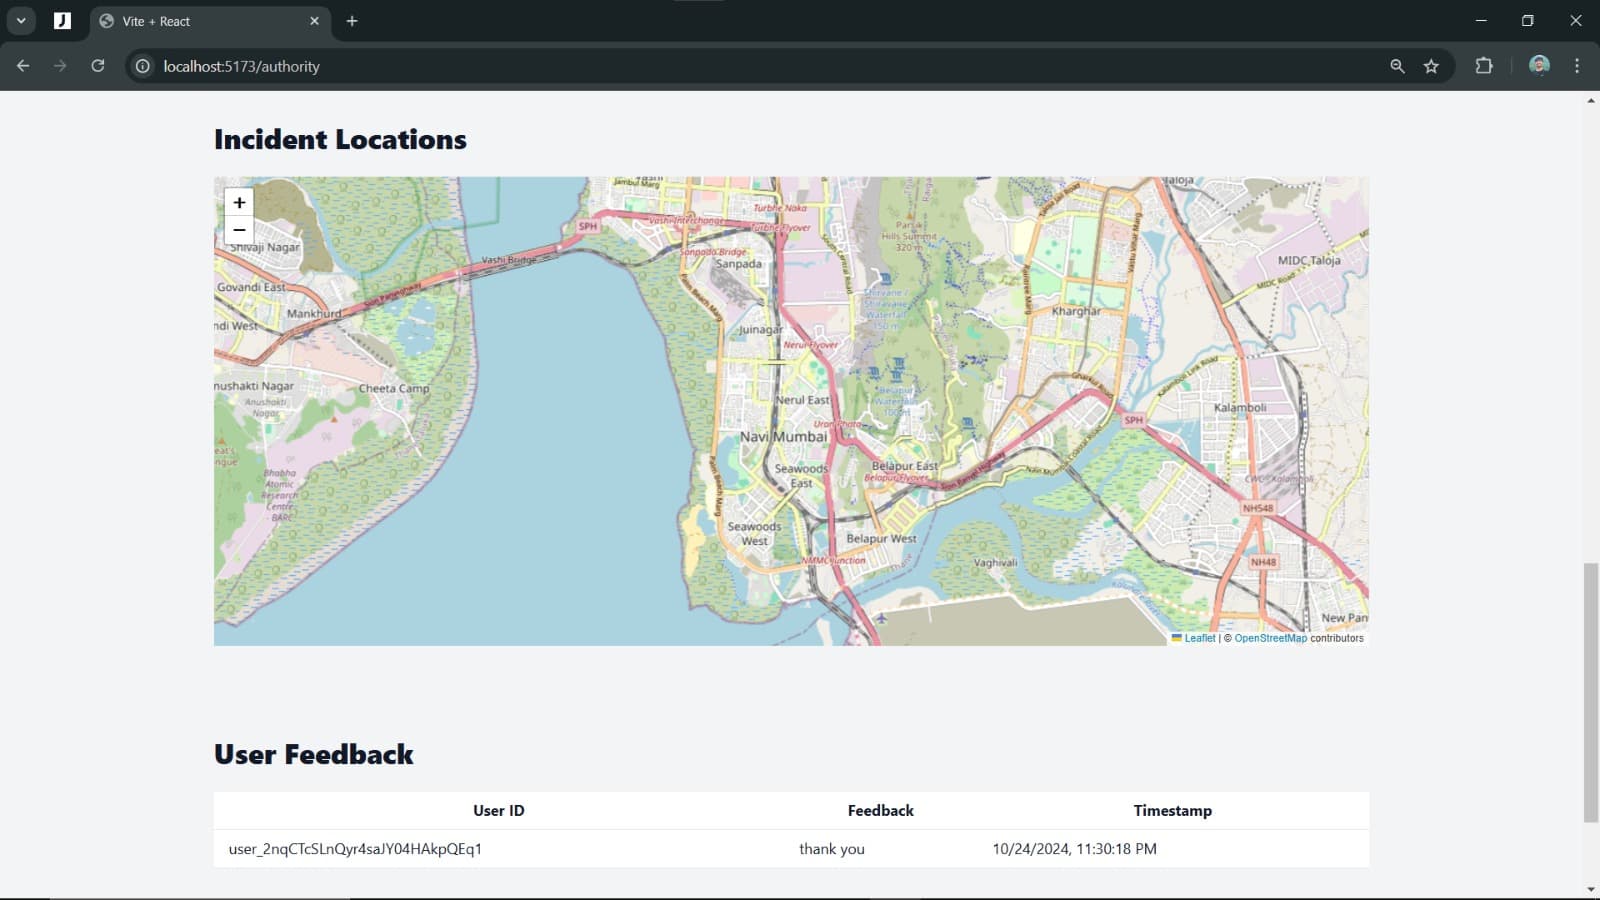This screenshot has height=900, width=1600.
Task: Reload the current page
Action: tap(98, 66)
